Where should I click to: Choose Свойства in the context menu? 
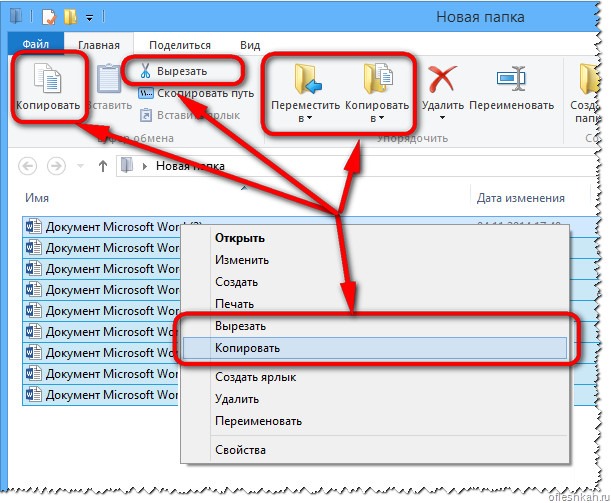374,450
